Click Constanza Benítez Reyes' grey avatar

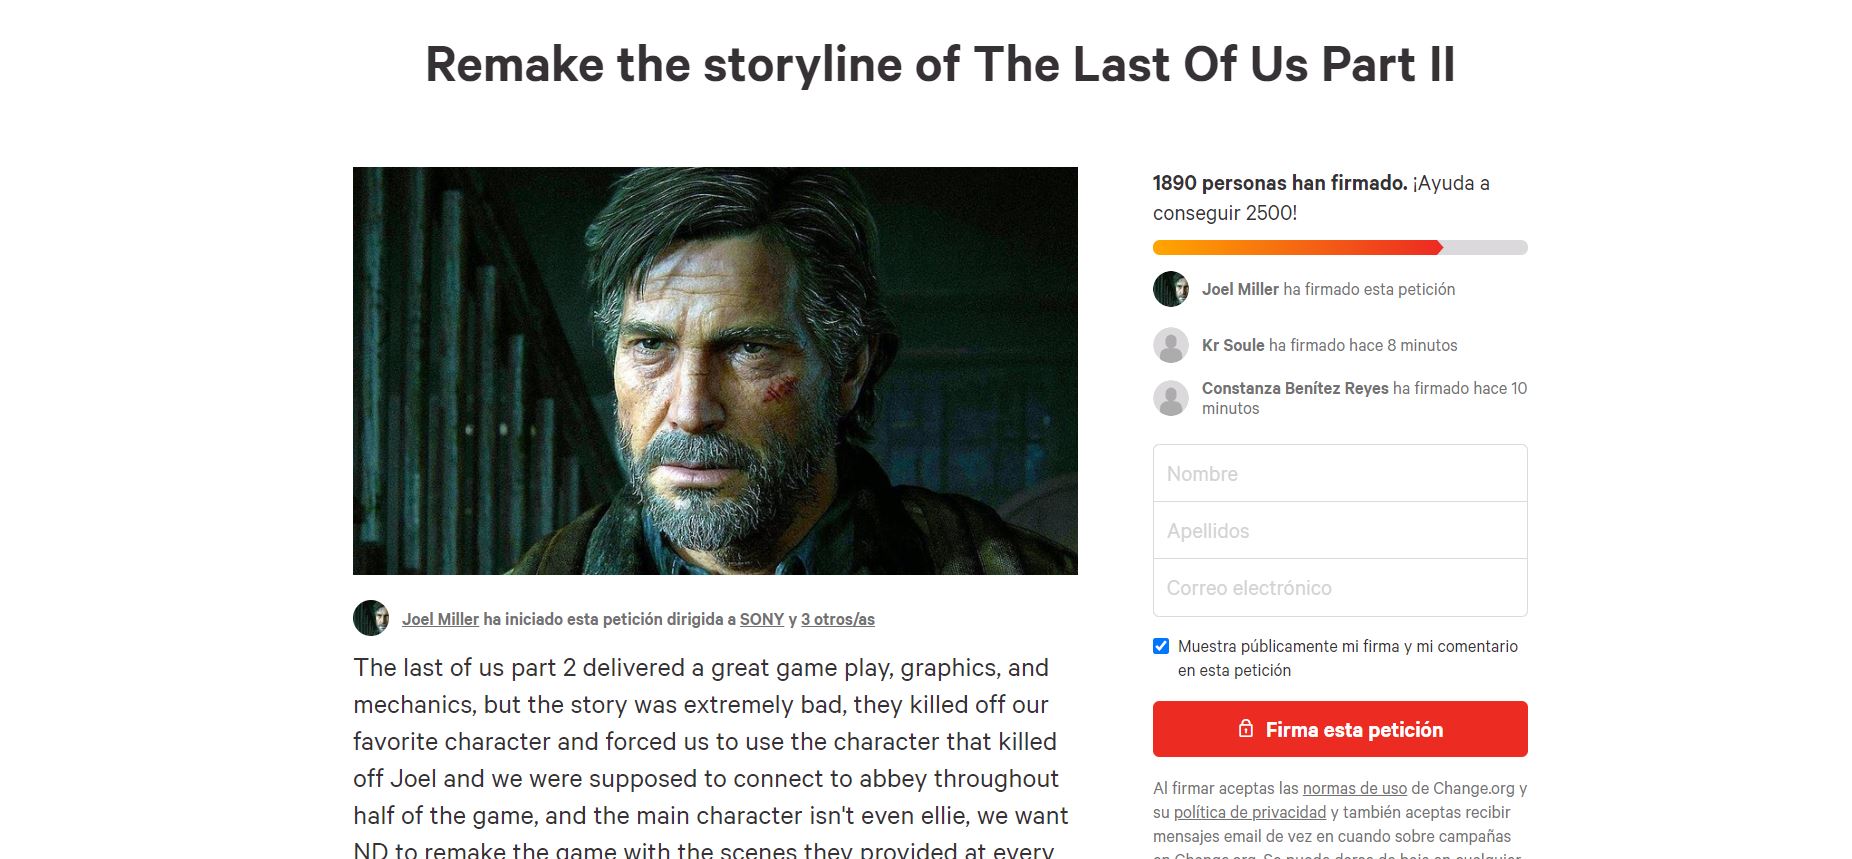1170,398
